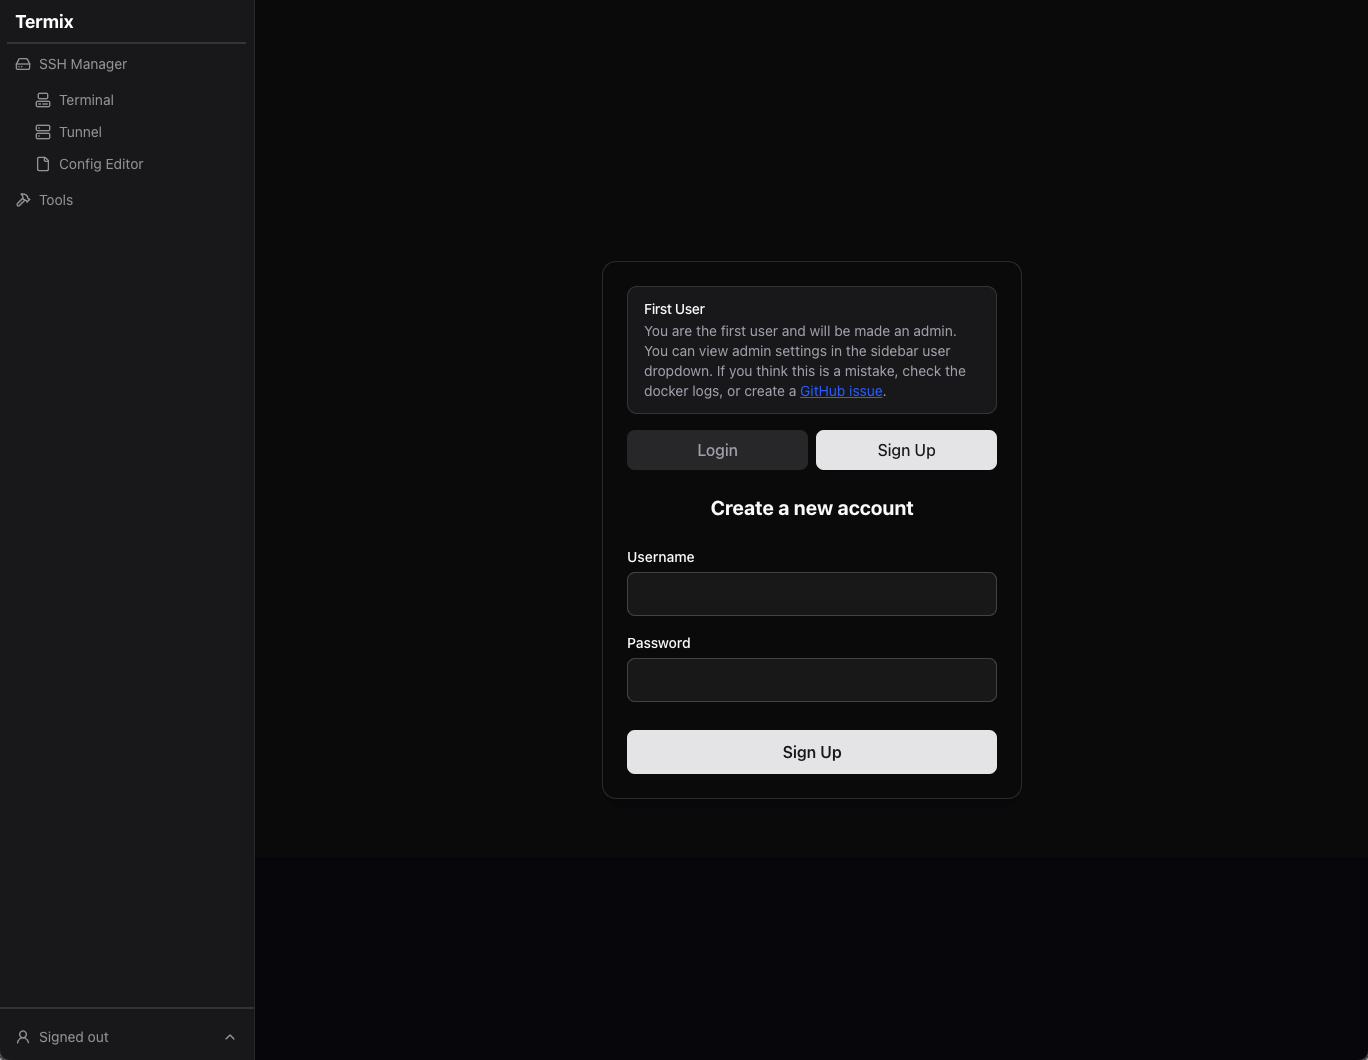Click the SSH Manager server icon
Screen dimensions: 1368x1060
(x=23, y=64)
